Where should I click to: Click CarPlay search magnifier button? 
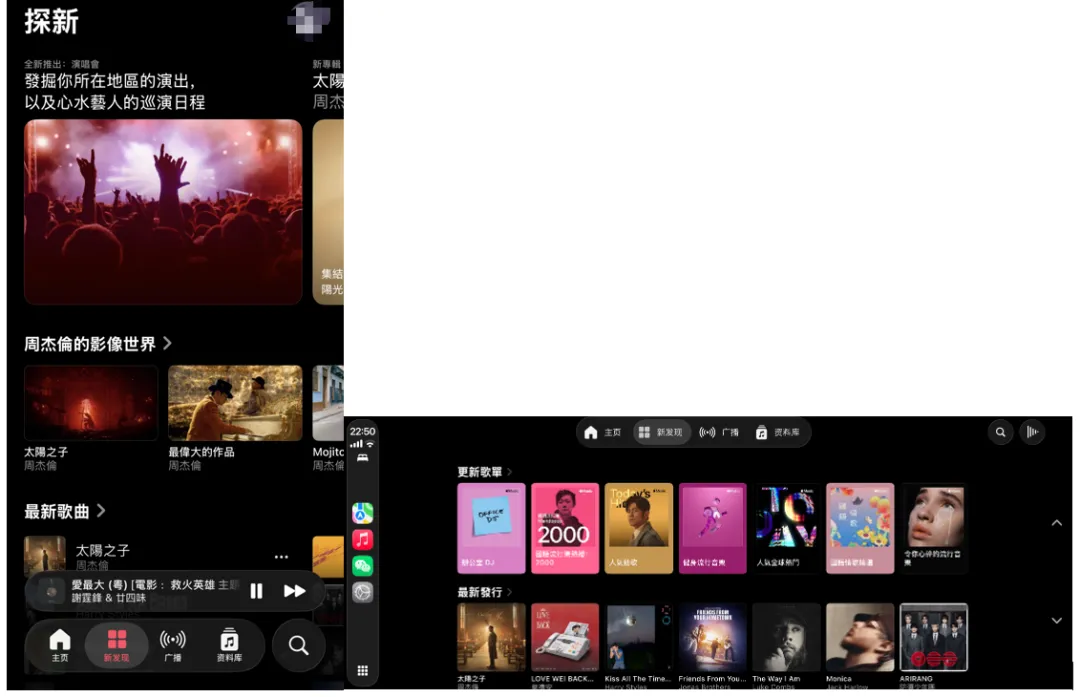tap(1000, 433)
